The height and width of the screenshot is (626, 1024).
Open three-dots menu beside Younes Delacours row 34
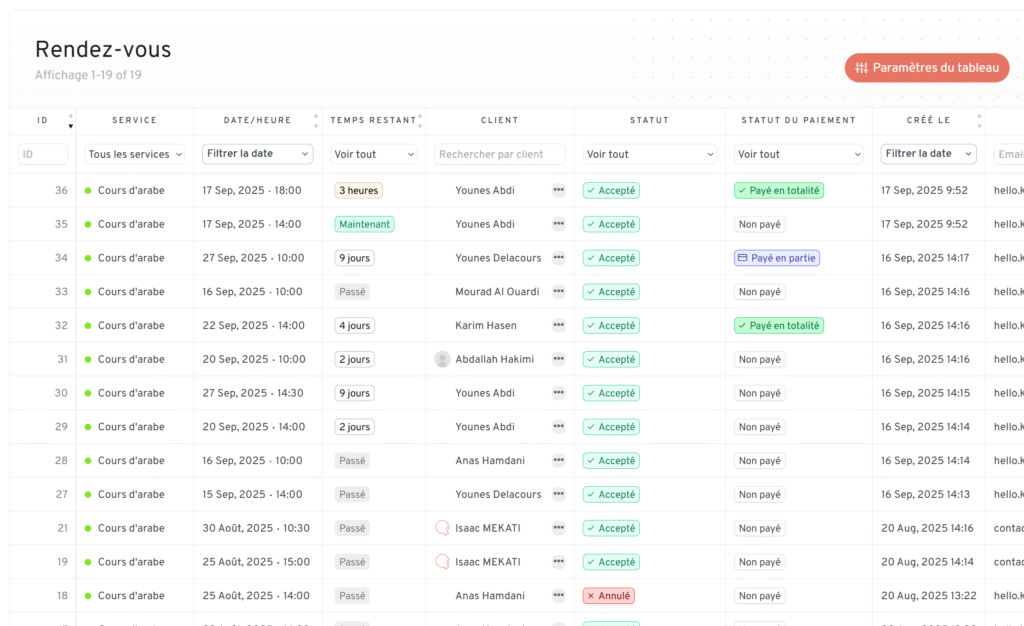click(558, 258)
